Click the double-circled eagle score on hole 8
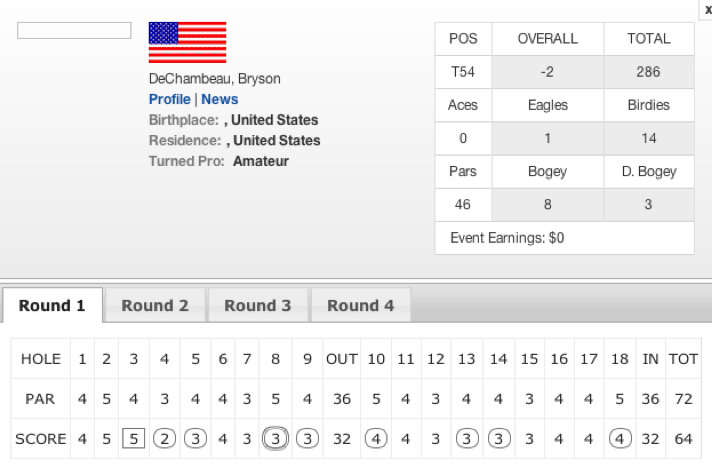 click(x=275, y=439)
